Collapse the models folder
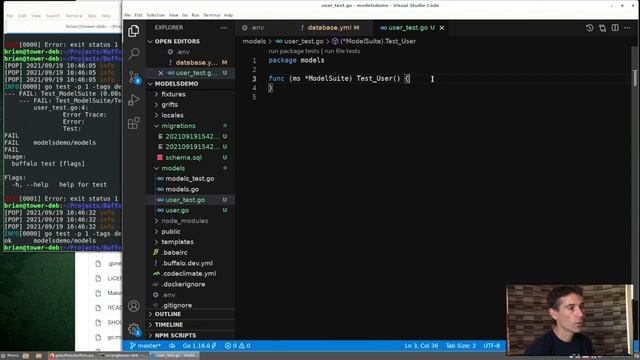Image resolution: width=640 pixels, height=360 pixels. 173,168
